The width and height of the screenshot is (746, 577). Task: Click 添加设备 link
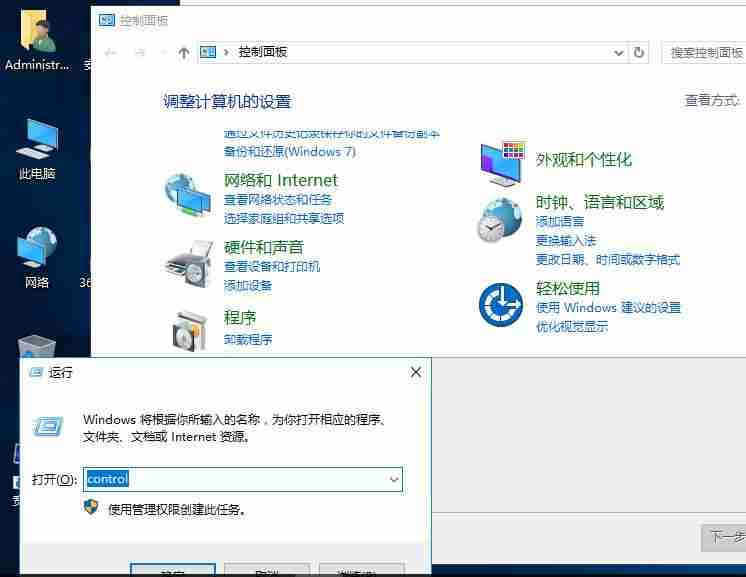click(248, 285)
